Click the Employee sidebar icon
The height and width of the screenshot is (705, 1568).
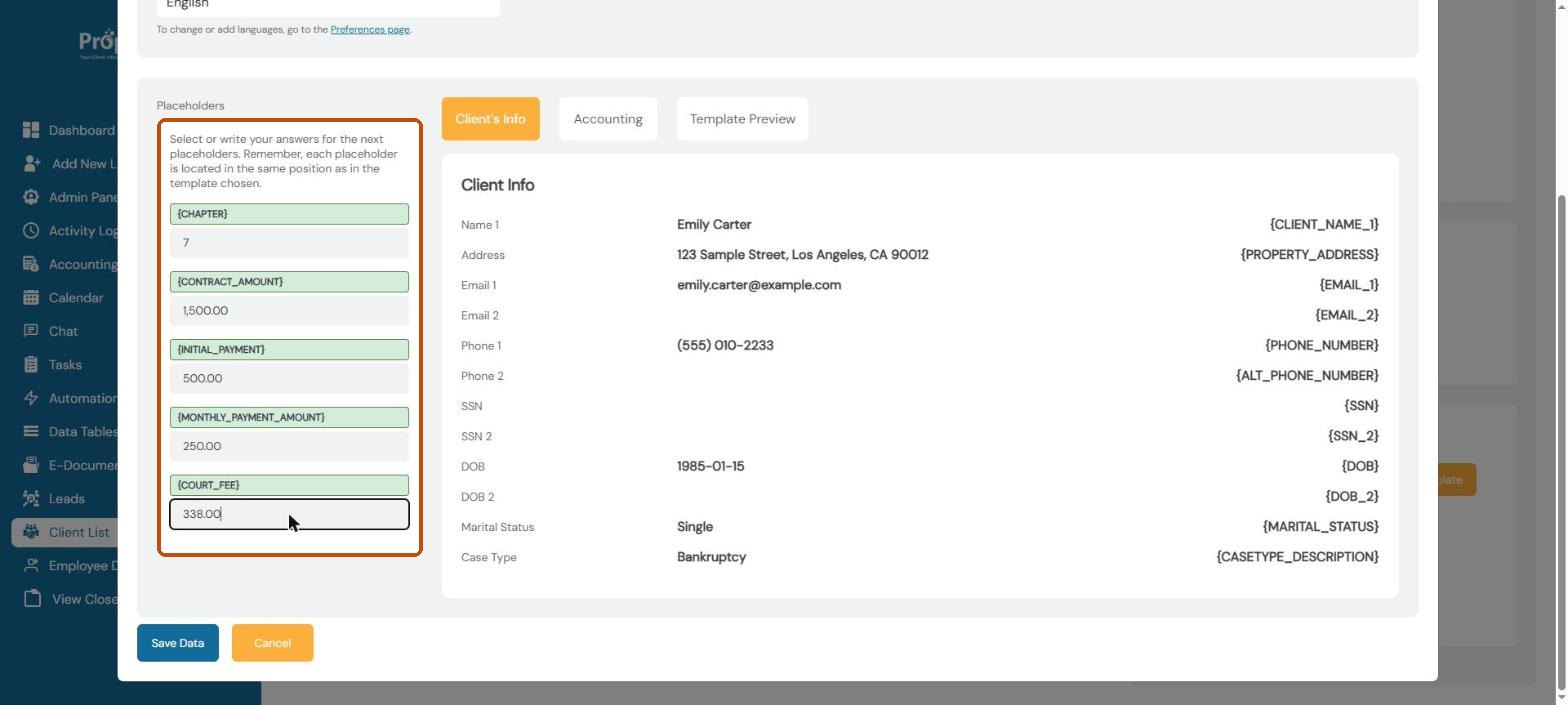point(31,565)
